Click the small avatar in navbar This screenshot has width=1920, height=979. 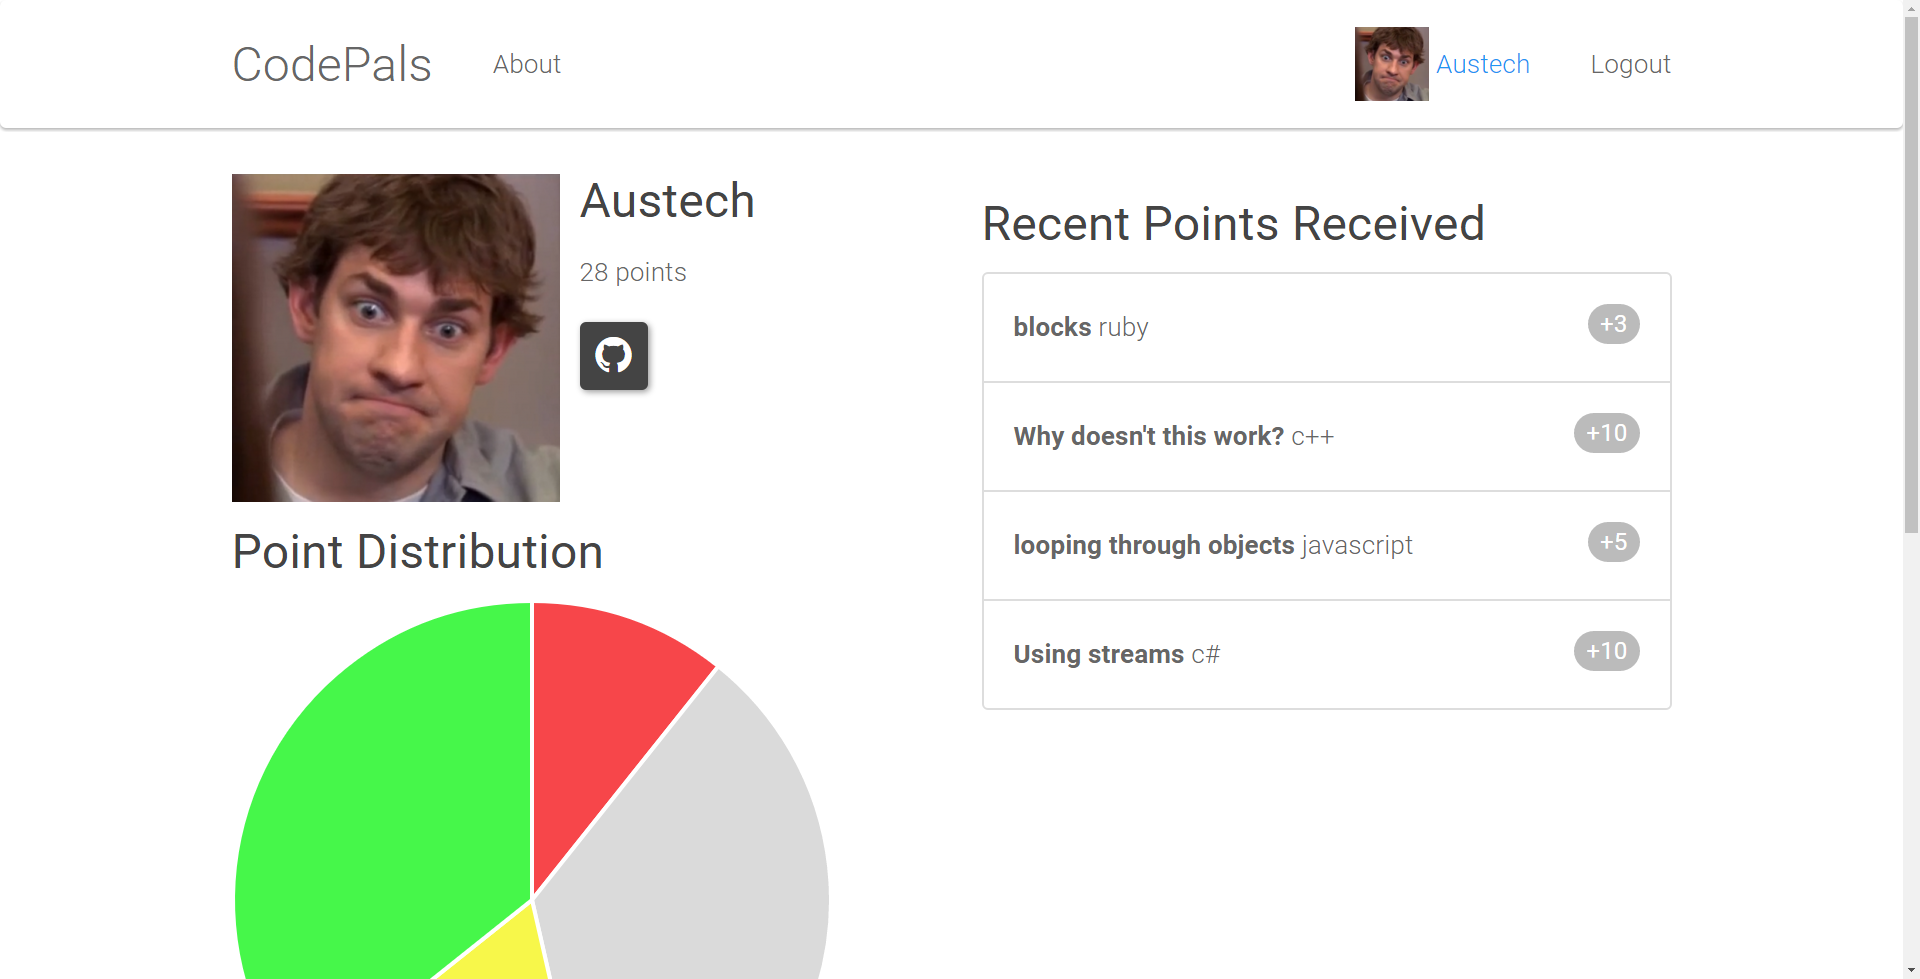[x=1391, y=64]
